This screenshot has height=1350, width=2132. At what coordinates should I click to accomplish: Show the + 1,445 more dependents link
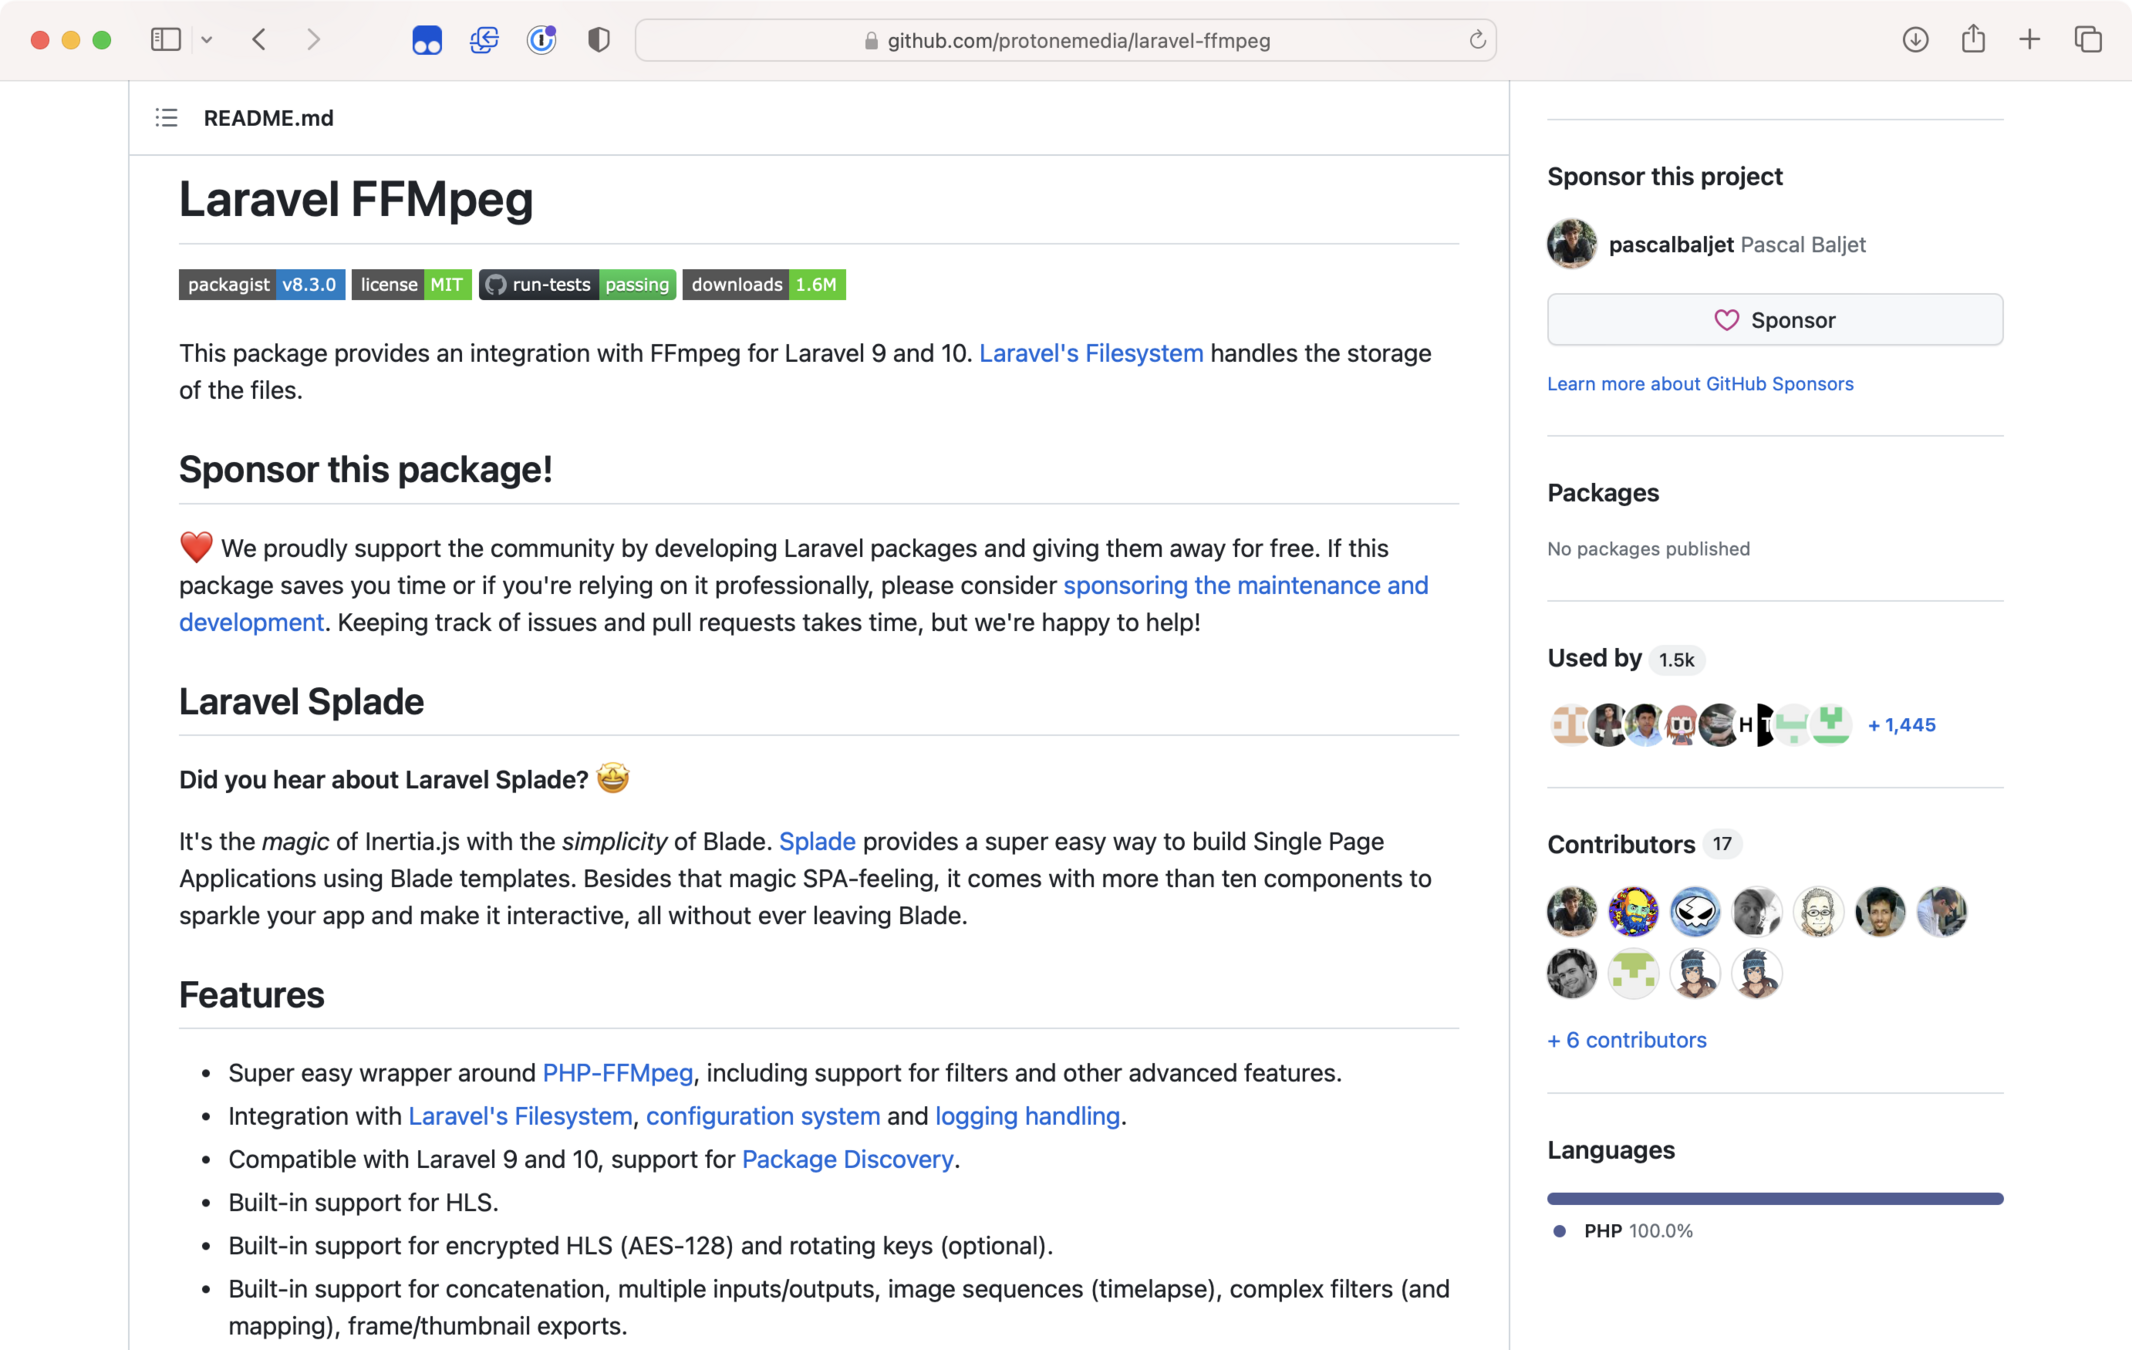click(1901, 725)
